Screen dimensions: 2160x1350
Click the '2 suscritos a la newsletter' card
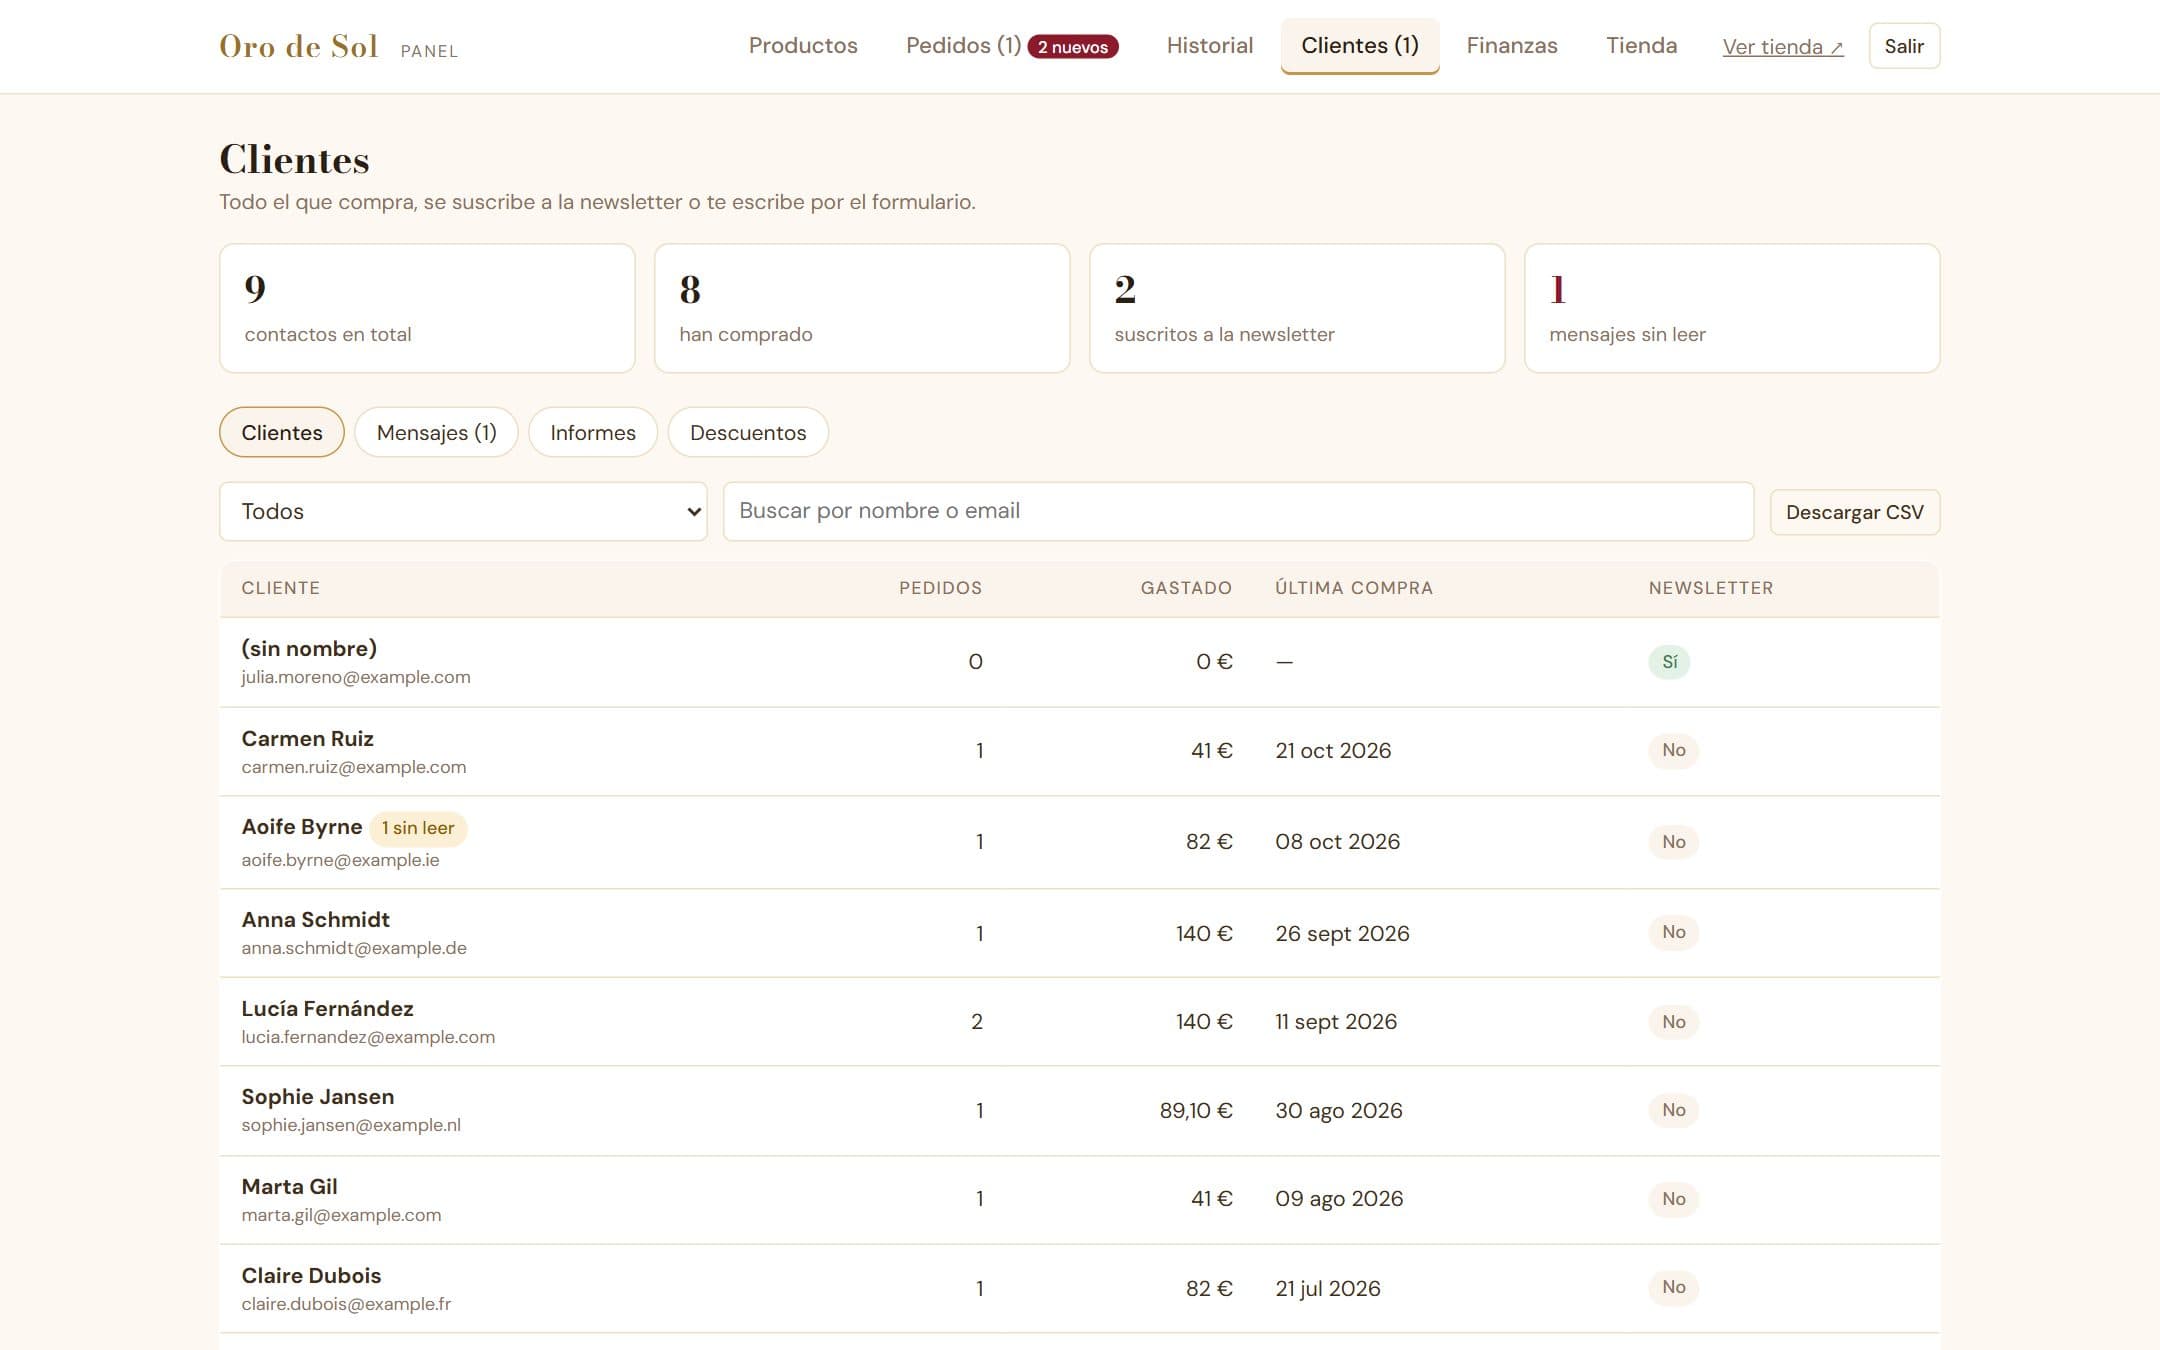point(1297,308)
